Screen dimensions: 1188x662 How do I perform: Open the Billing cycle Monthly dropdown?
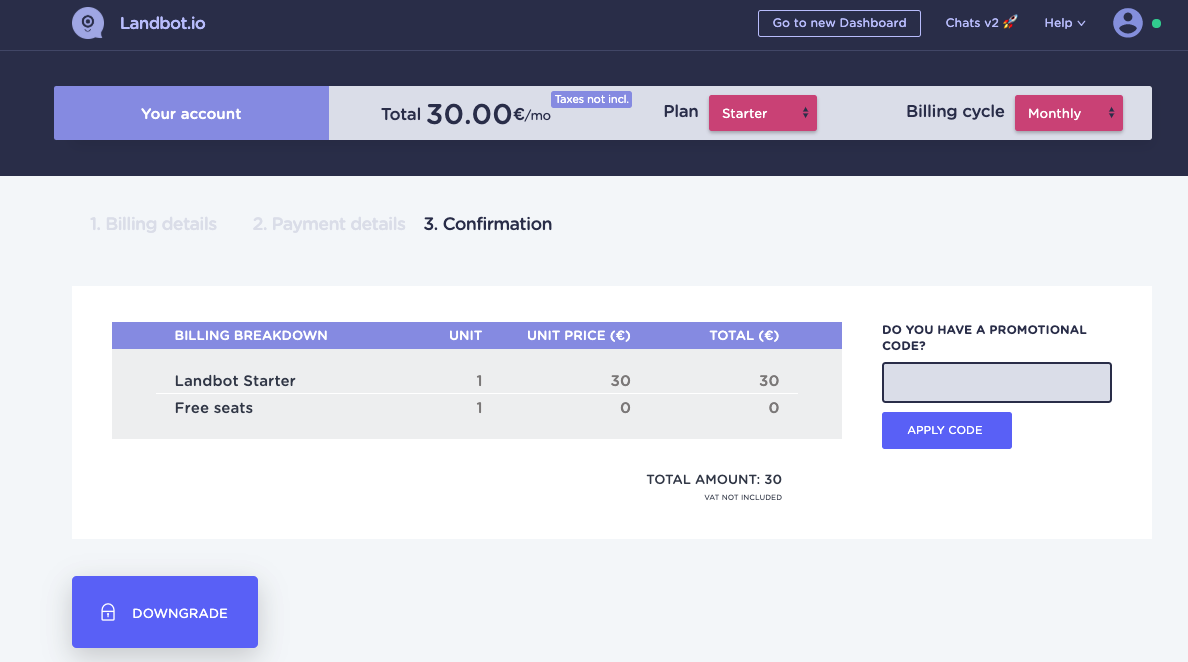coord(1068,113)
